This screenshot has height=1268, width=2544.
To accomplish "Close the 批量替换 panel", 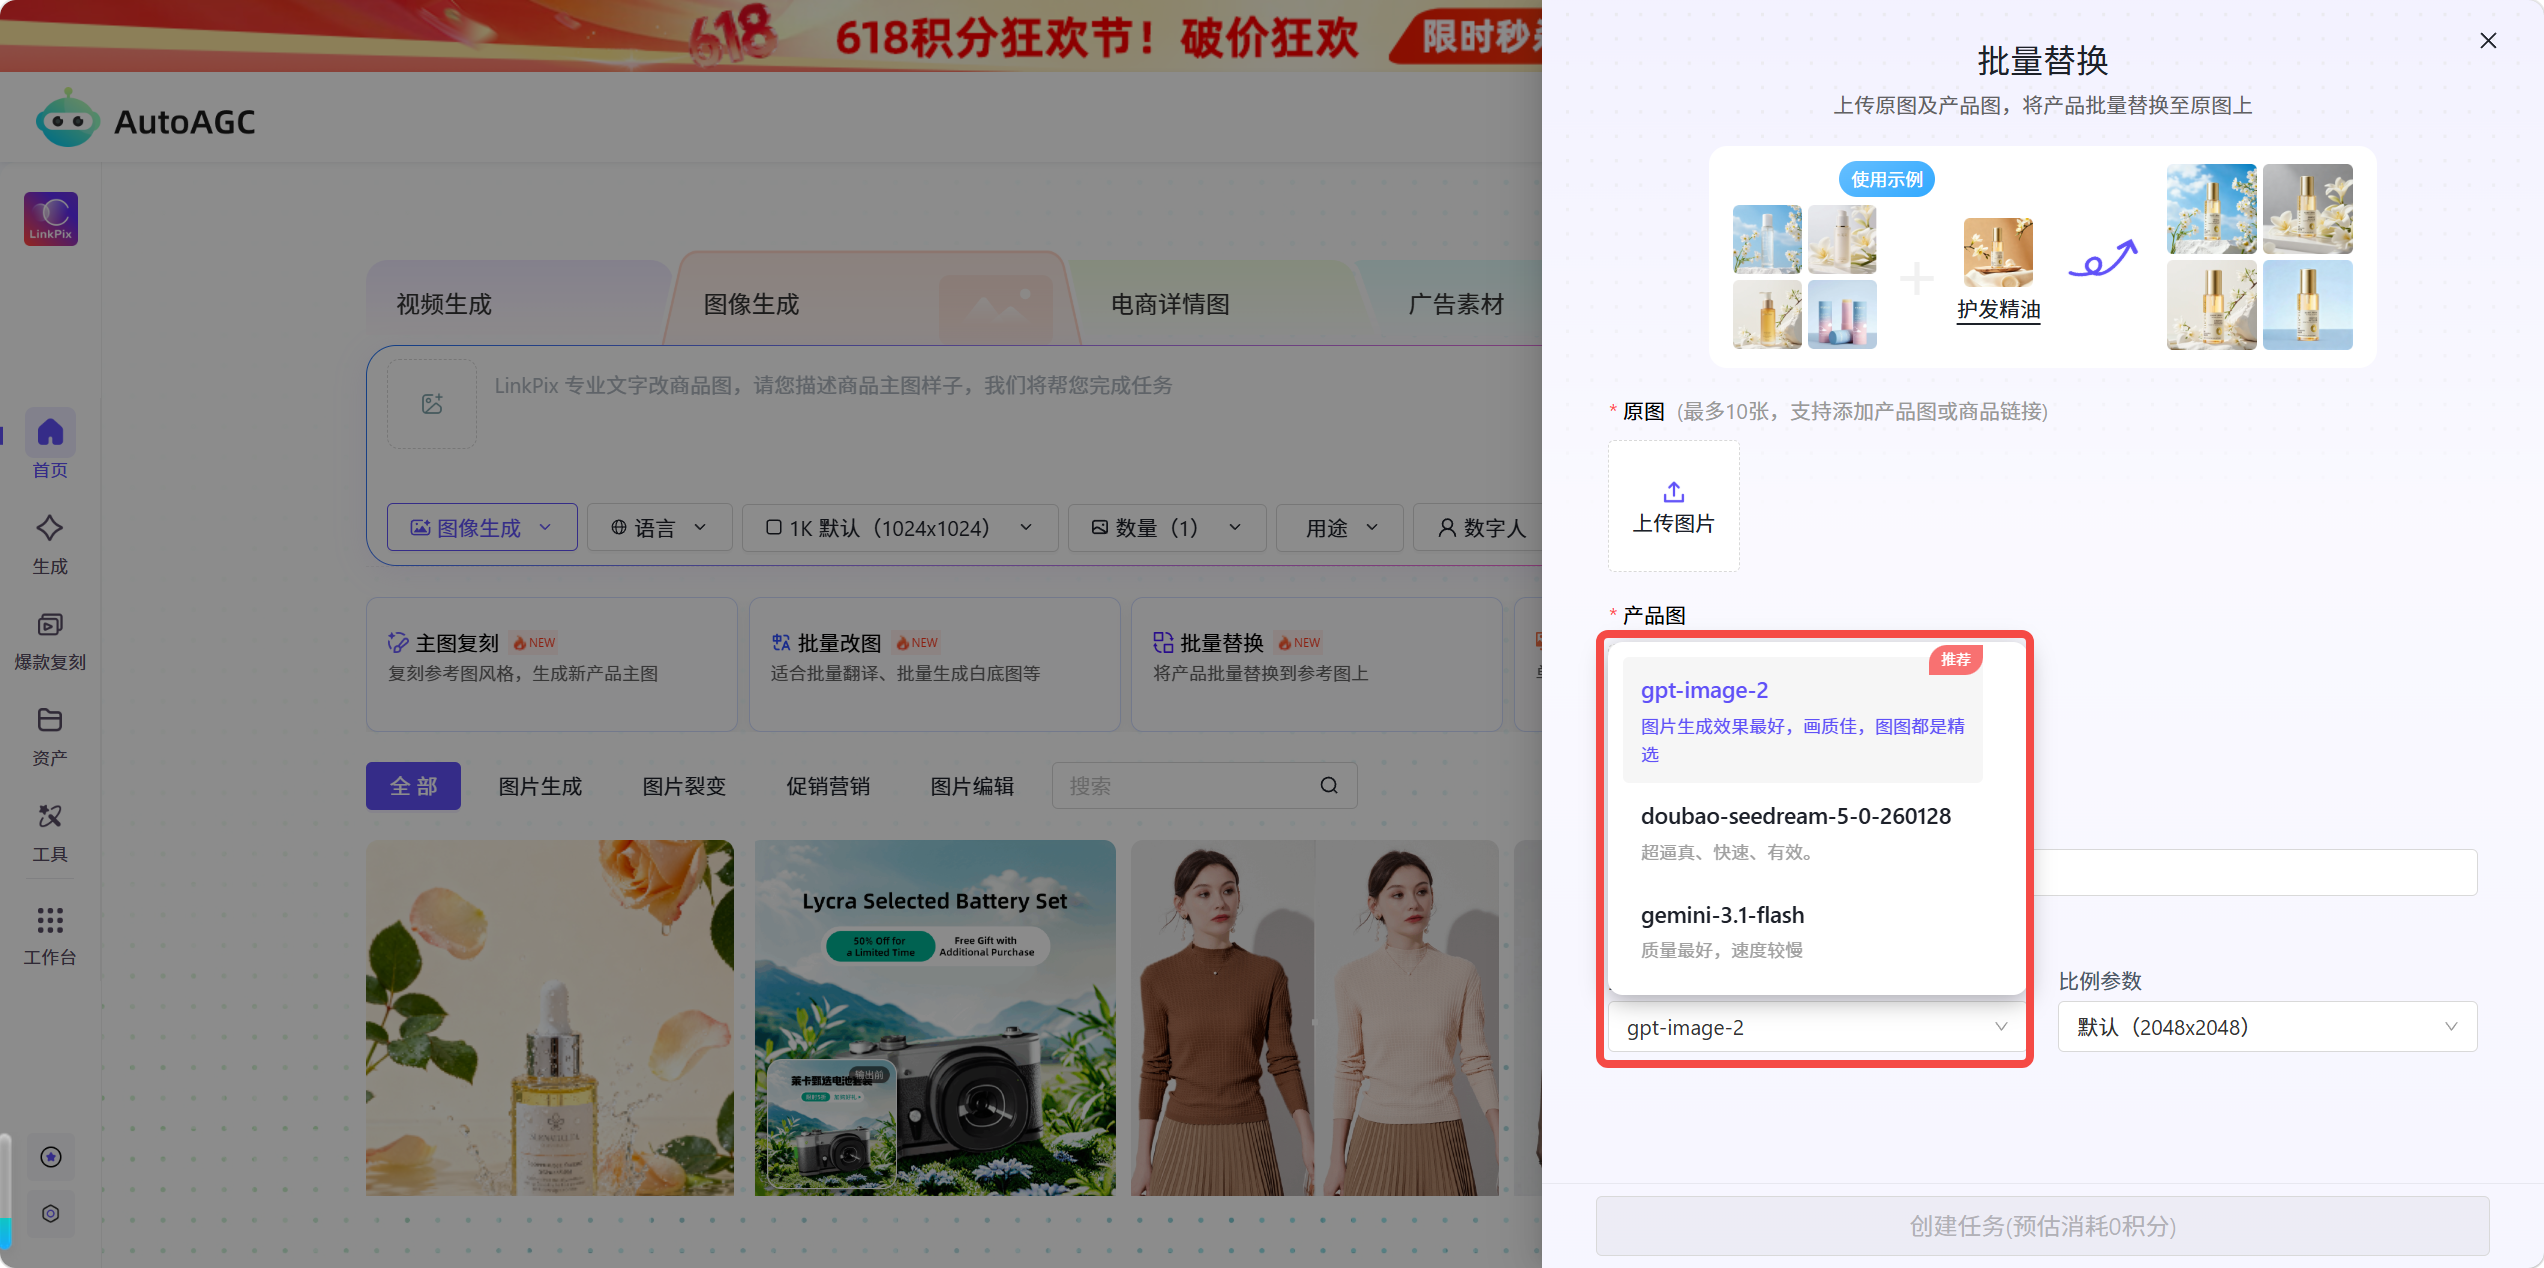I will [2488, 40].
